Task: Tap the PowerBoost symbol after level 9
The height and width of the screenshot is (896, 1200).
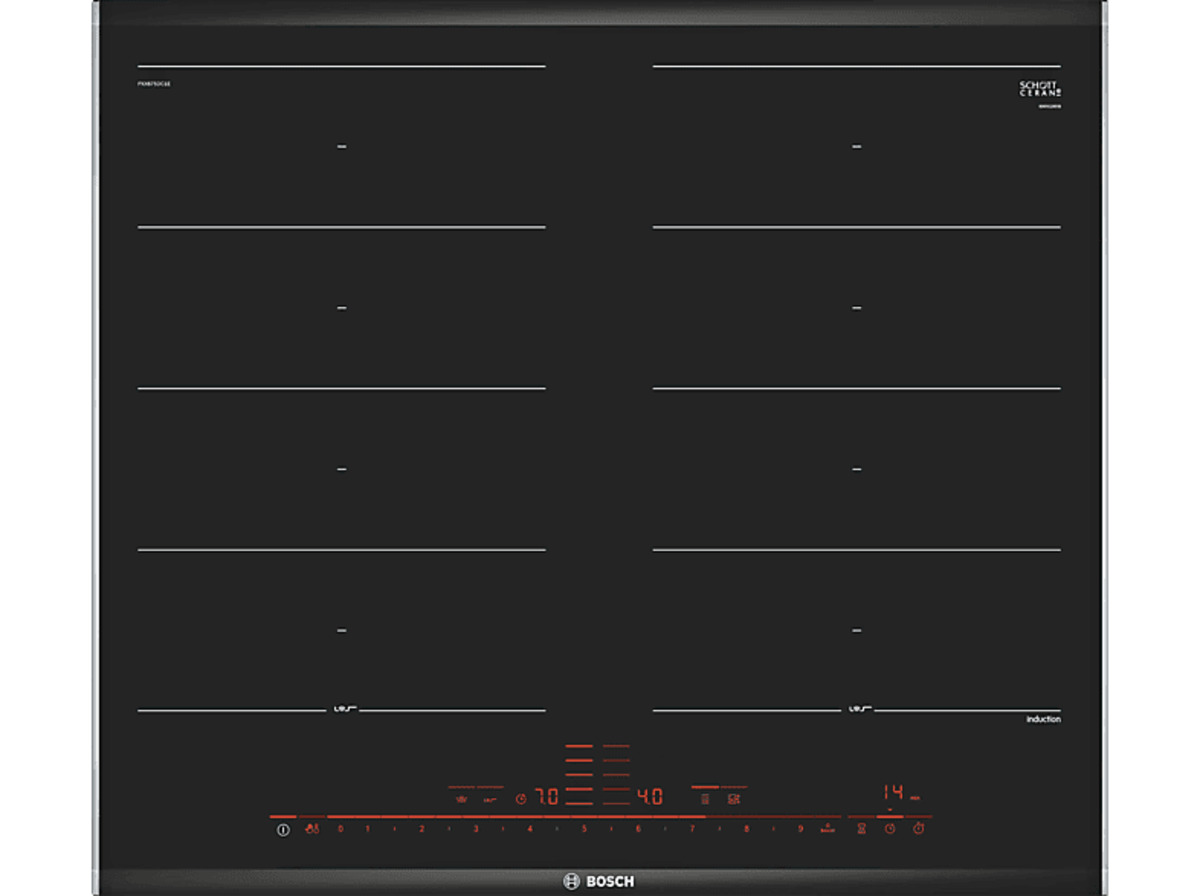Action: [827, 829]
